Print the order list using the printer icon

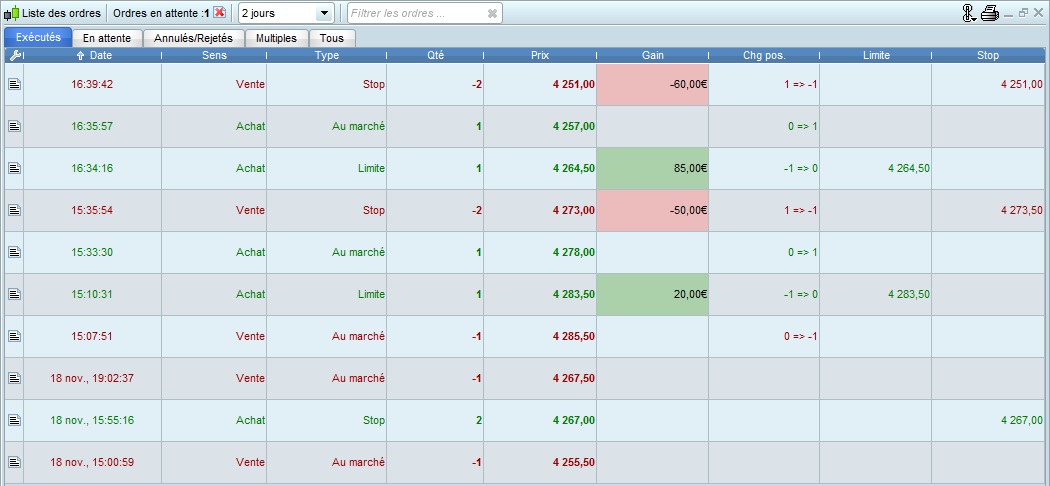tap(989, 13)
